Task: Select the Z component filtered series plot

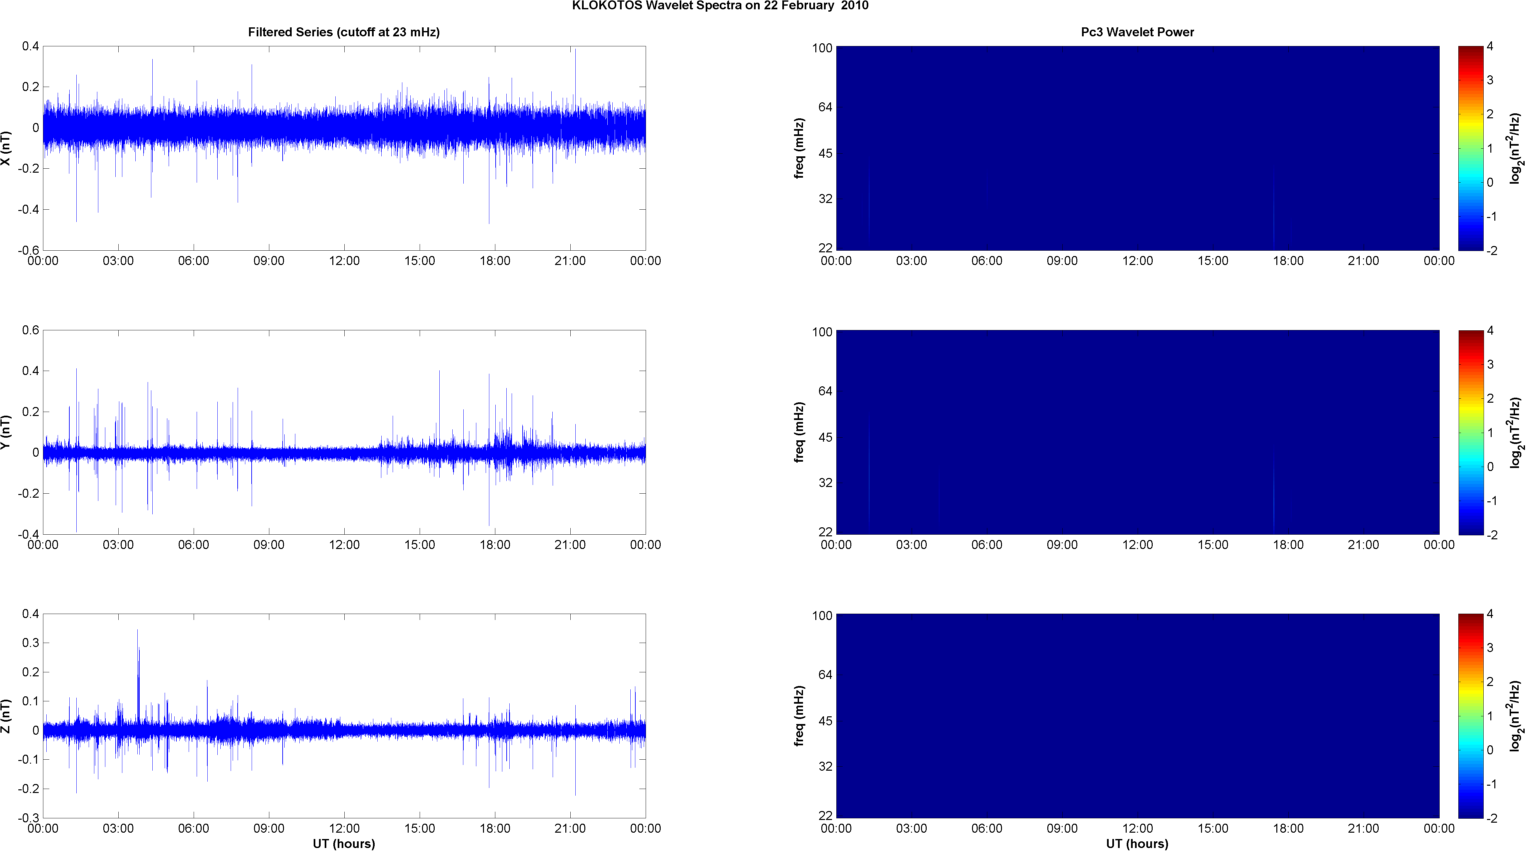Action: pyautogui.click(x=344, y=716)
